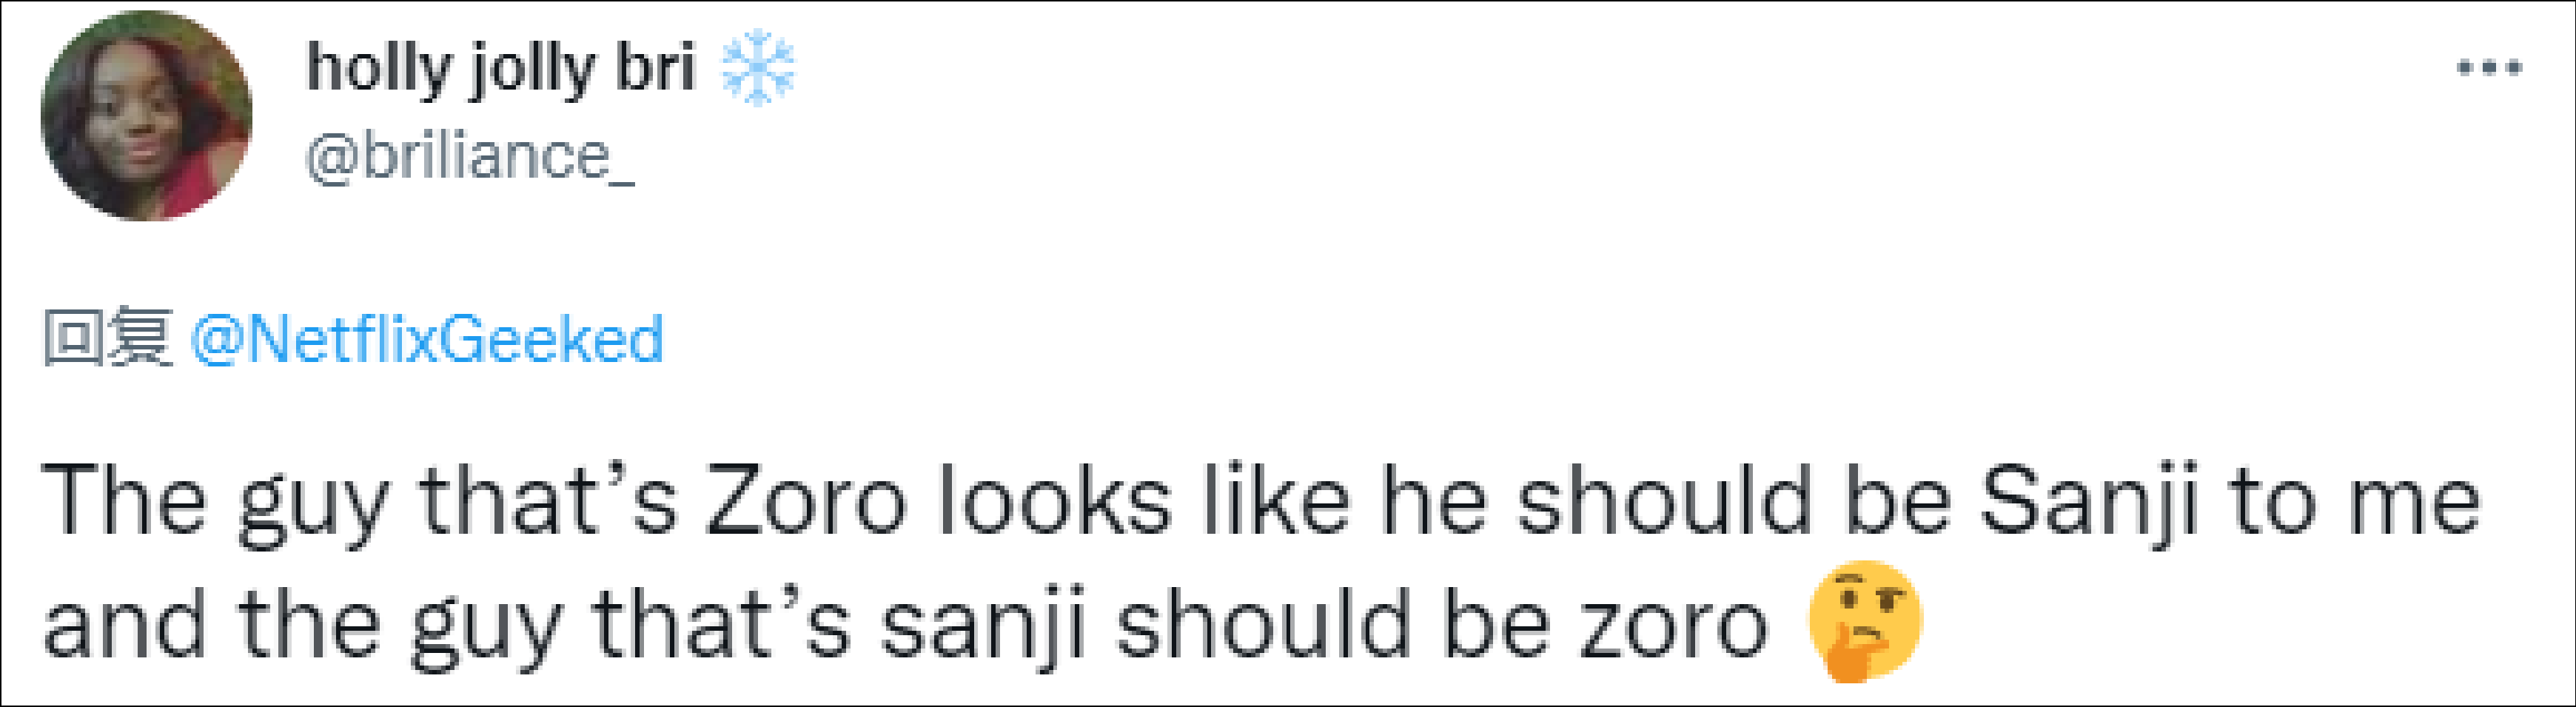Click the first word "The" of tweet
This screenshot has height=707, width=2576.
(x=124, y=500)
